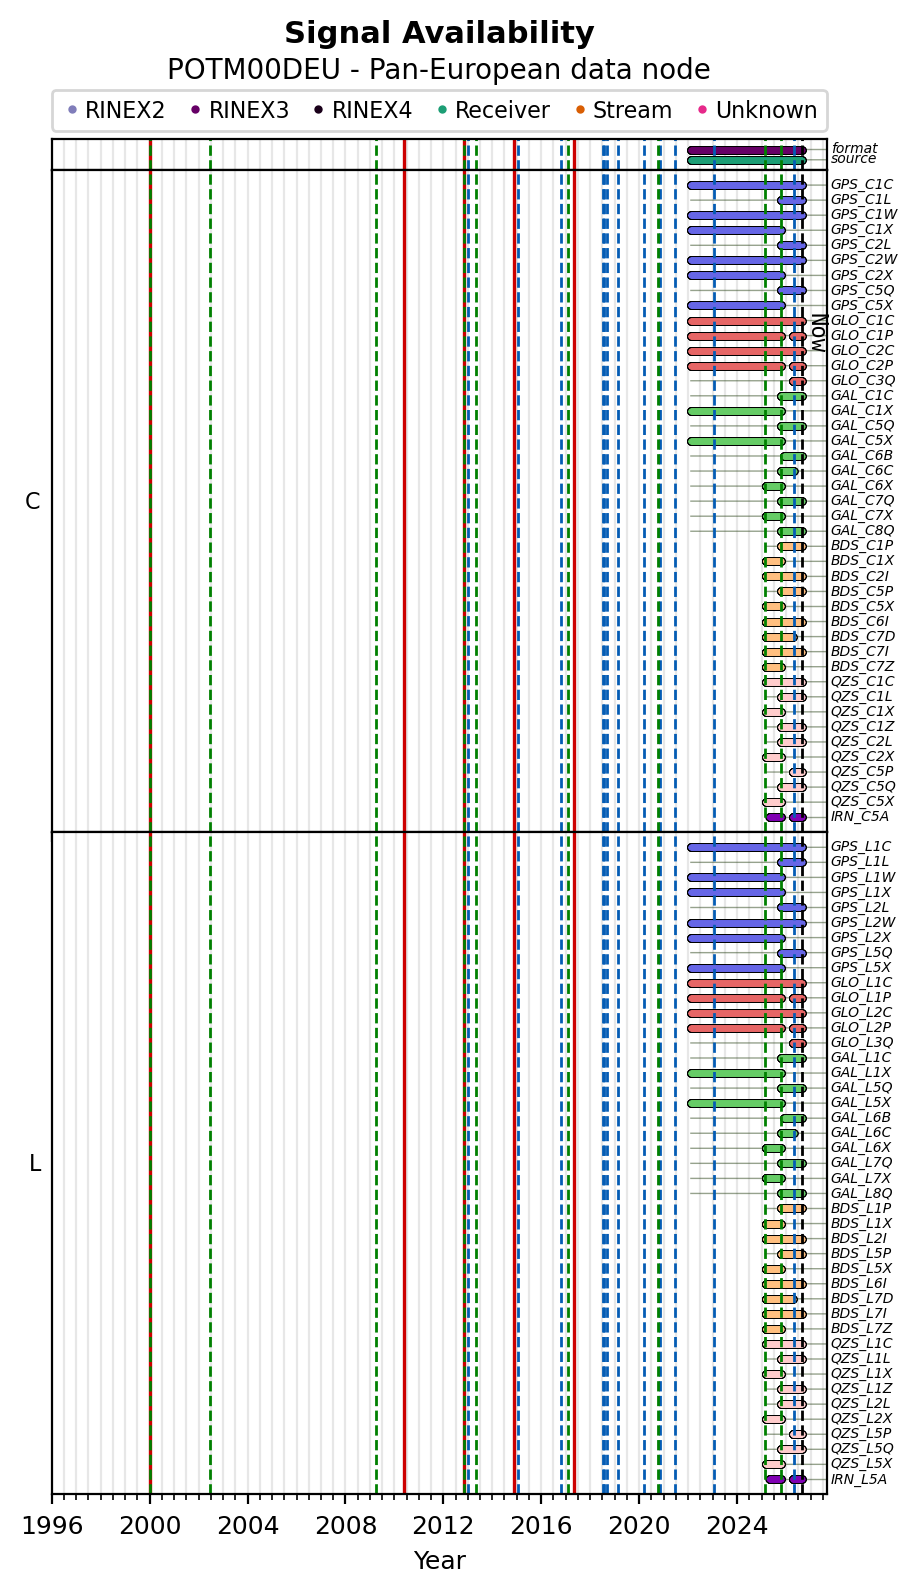The width and height of the screenshot is (918, 1593).
Task: Click the BDS_C1P row label
Action: tap(862, 546)
